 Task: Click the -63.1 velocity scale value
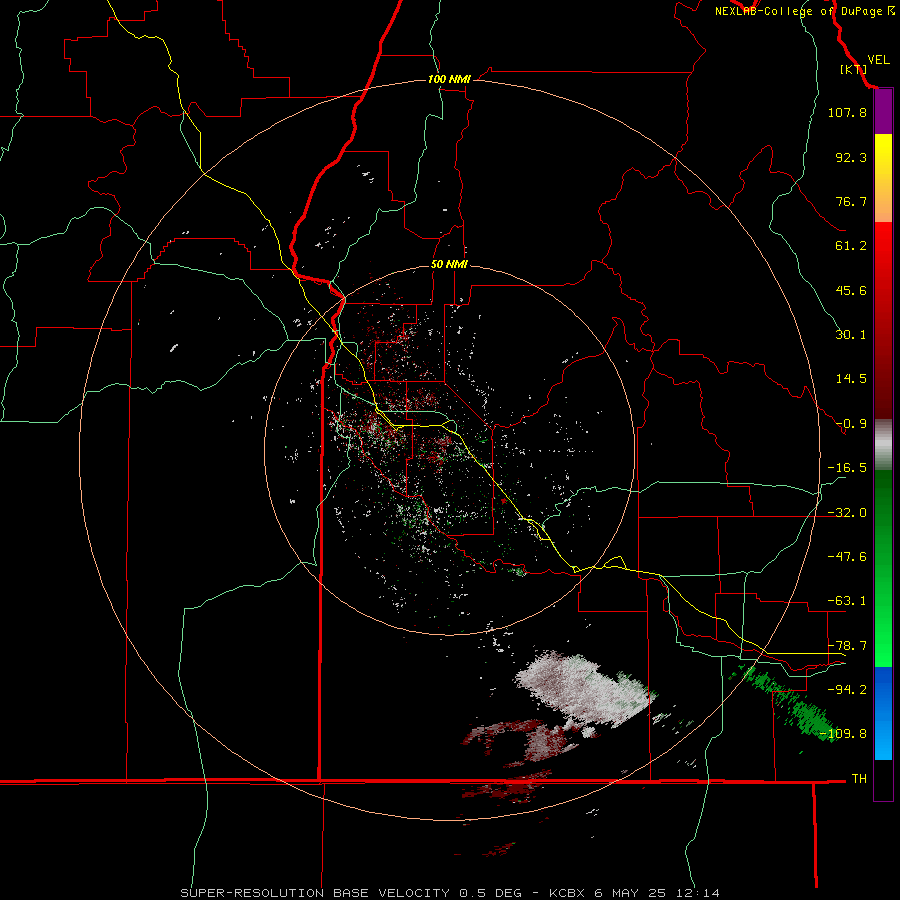pos(847,601)
